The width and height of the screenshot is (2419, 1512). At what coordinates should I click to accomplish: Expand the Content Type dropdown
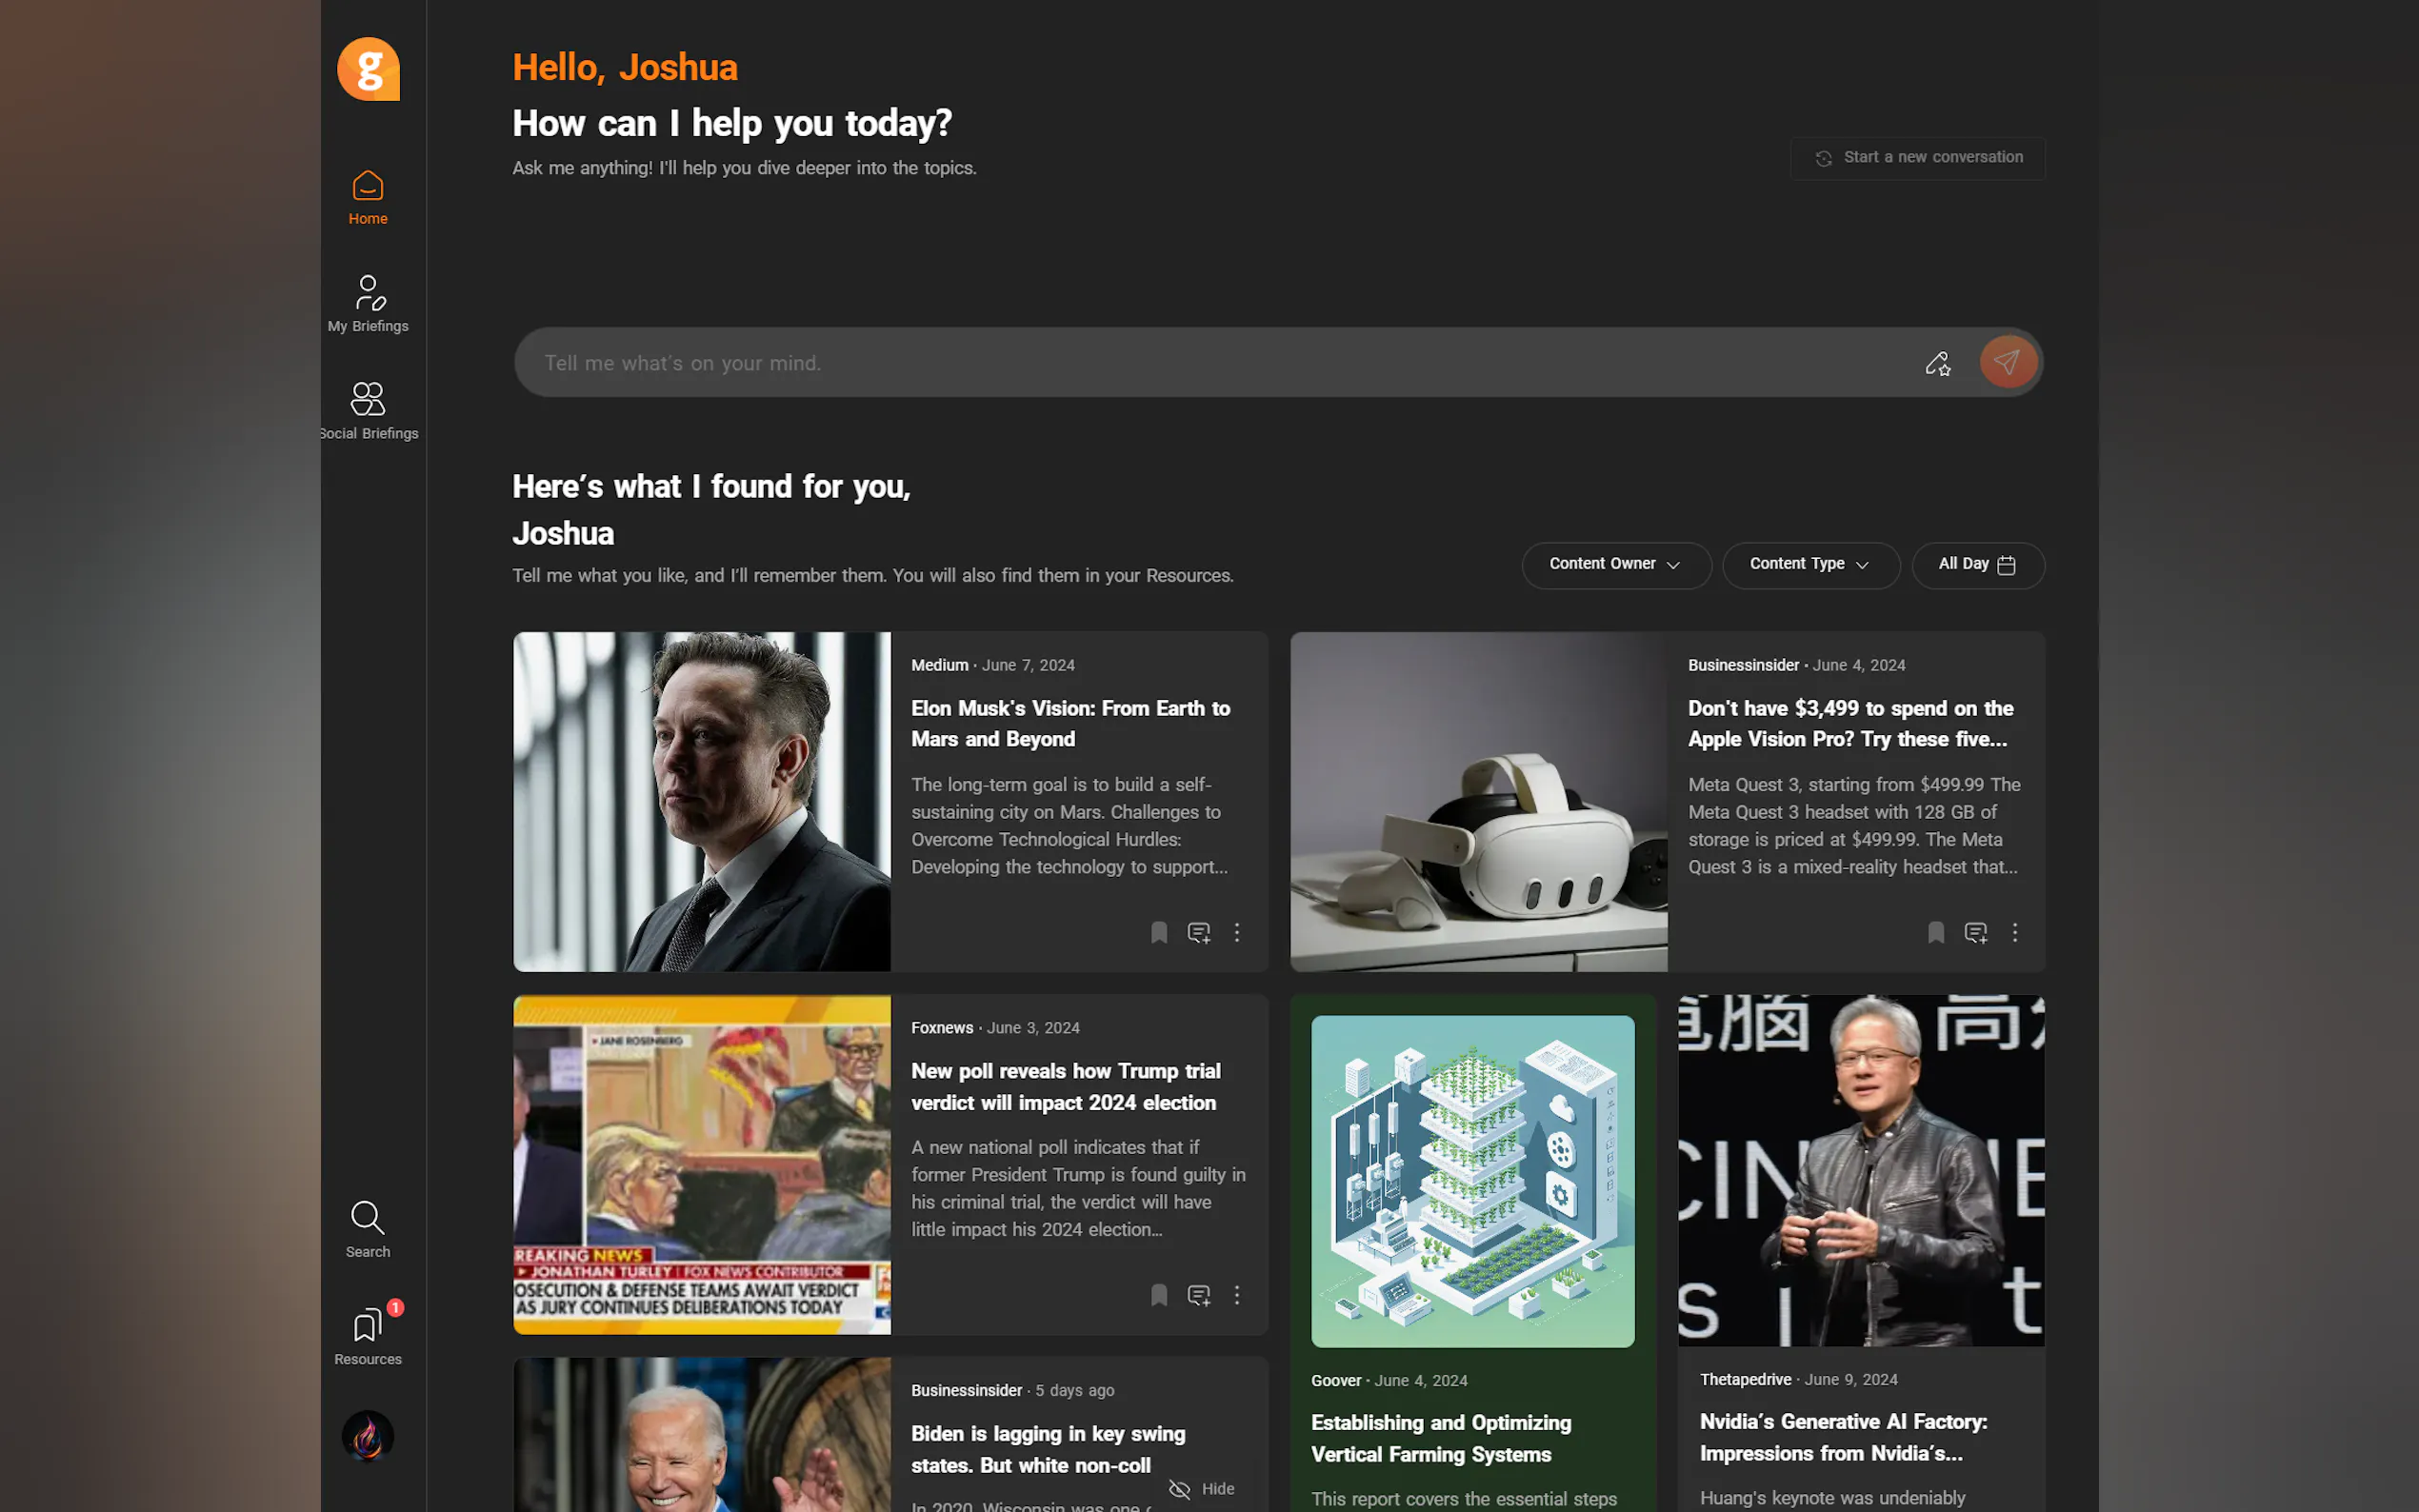coord(1810,565)
